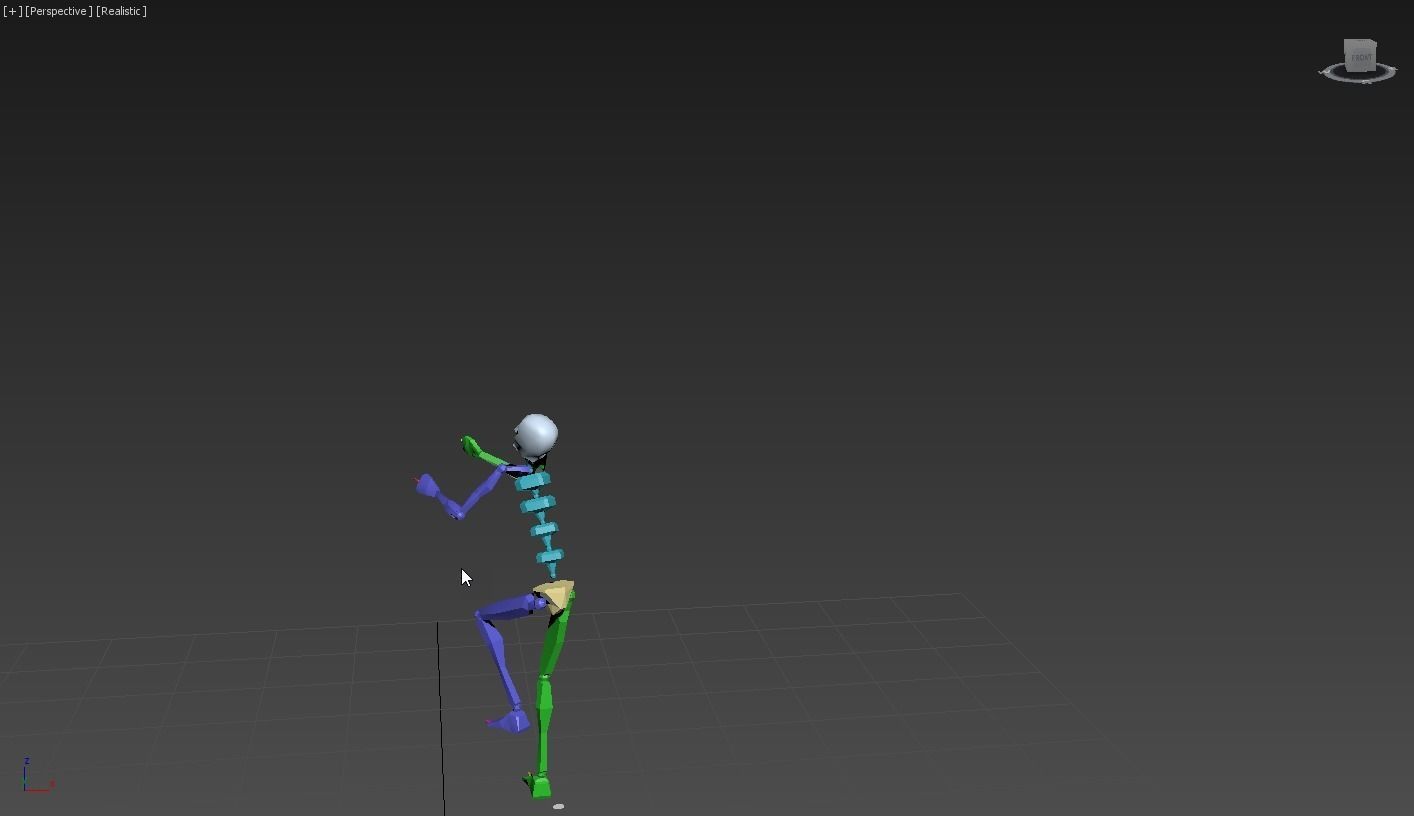
Task: Open the Perspective point-of-view label menu
Action: coord(57,11)
